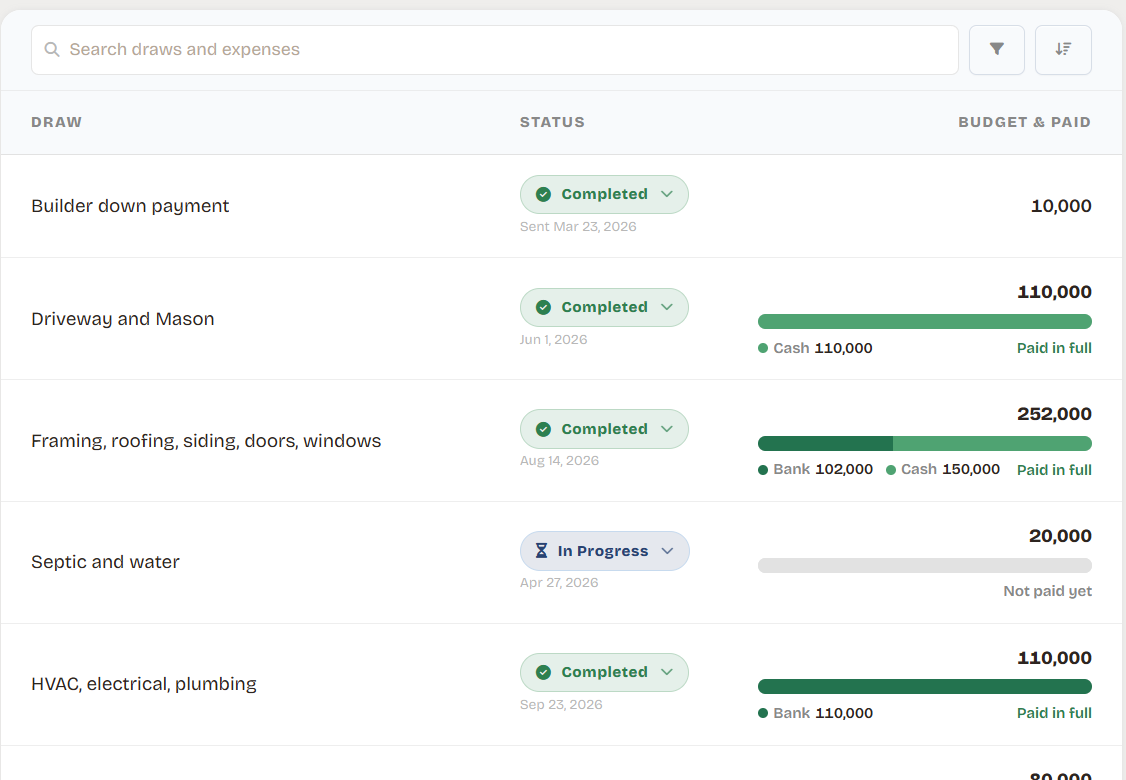This screenshot has width=1126, height=780.
Task: Click the Apr 27, 2026 date
Action: 559,583
